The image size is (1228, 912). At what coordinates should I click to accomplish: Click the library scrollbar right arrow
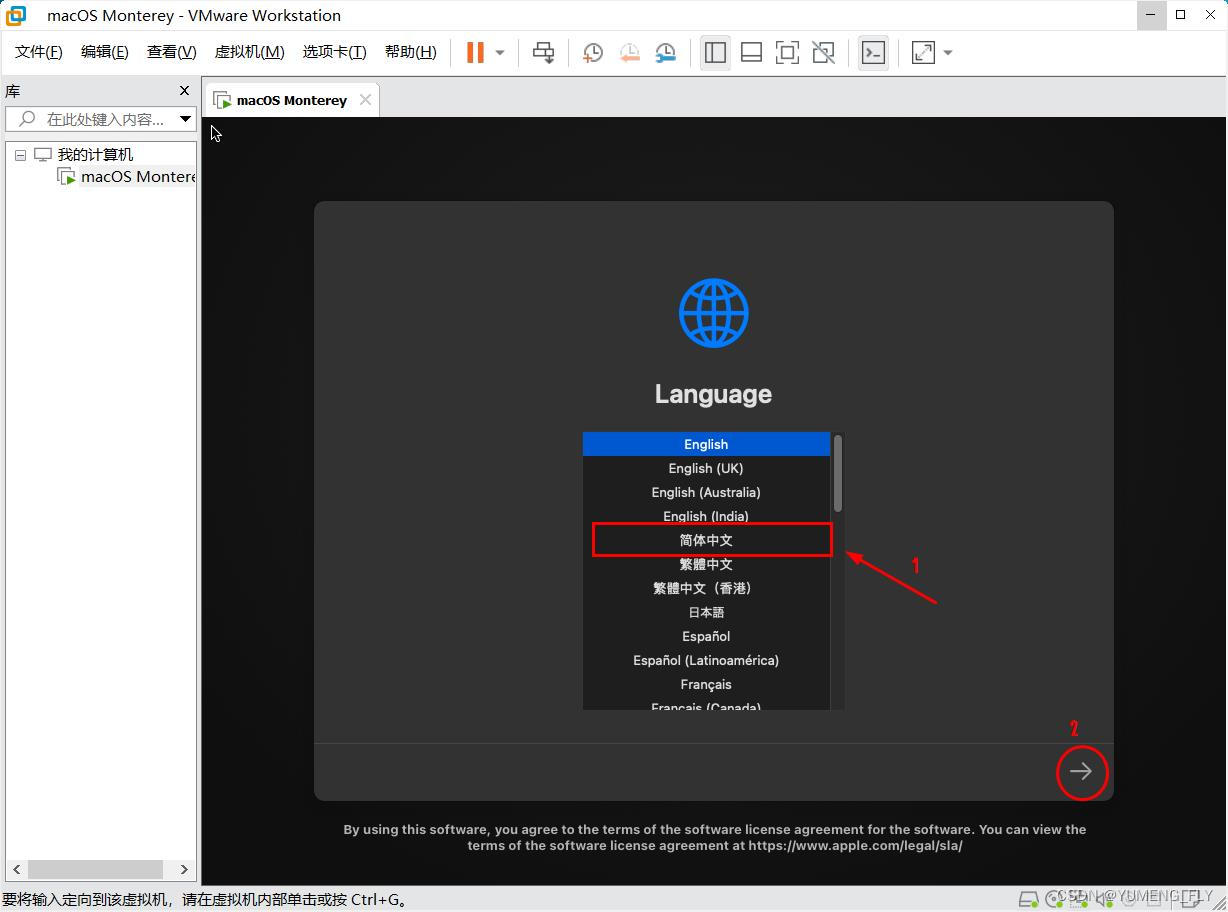[x=184, y=869]
